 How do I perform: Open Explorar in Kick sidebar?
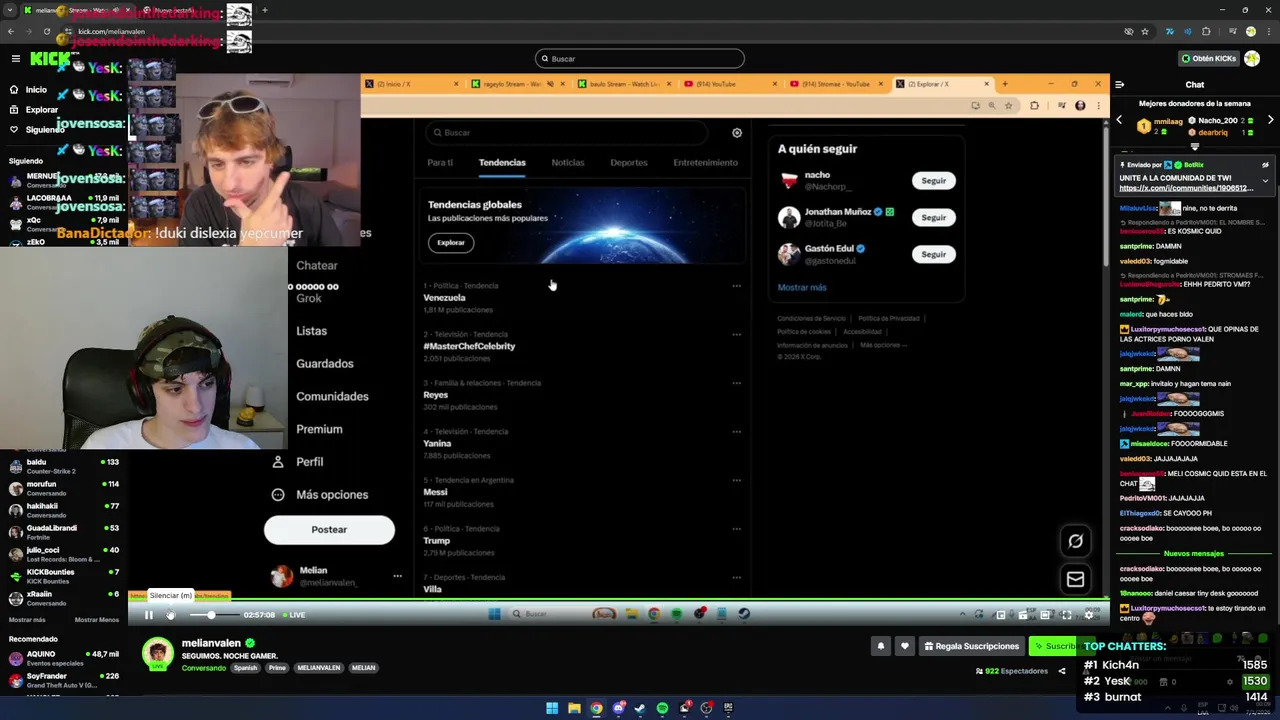41,110
